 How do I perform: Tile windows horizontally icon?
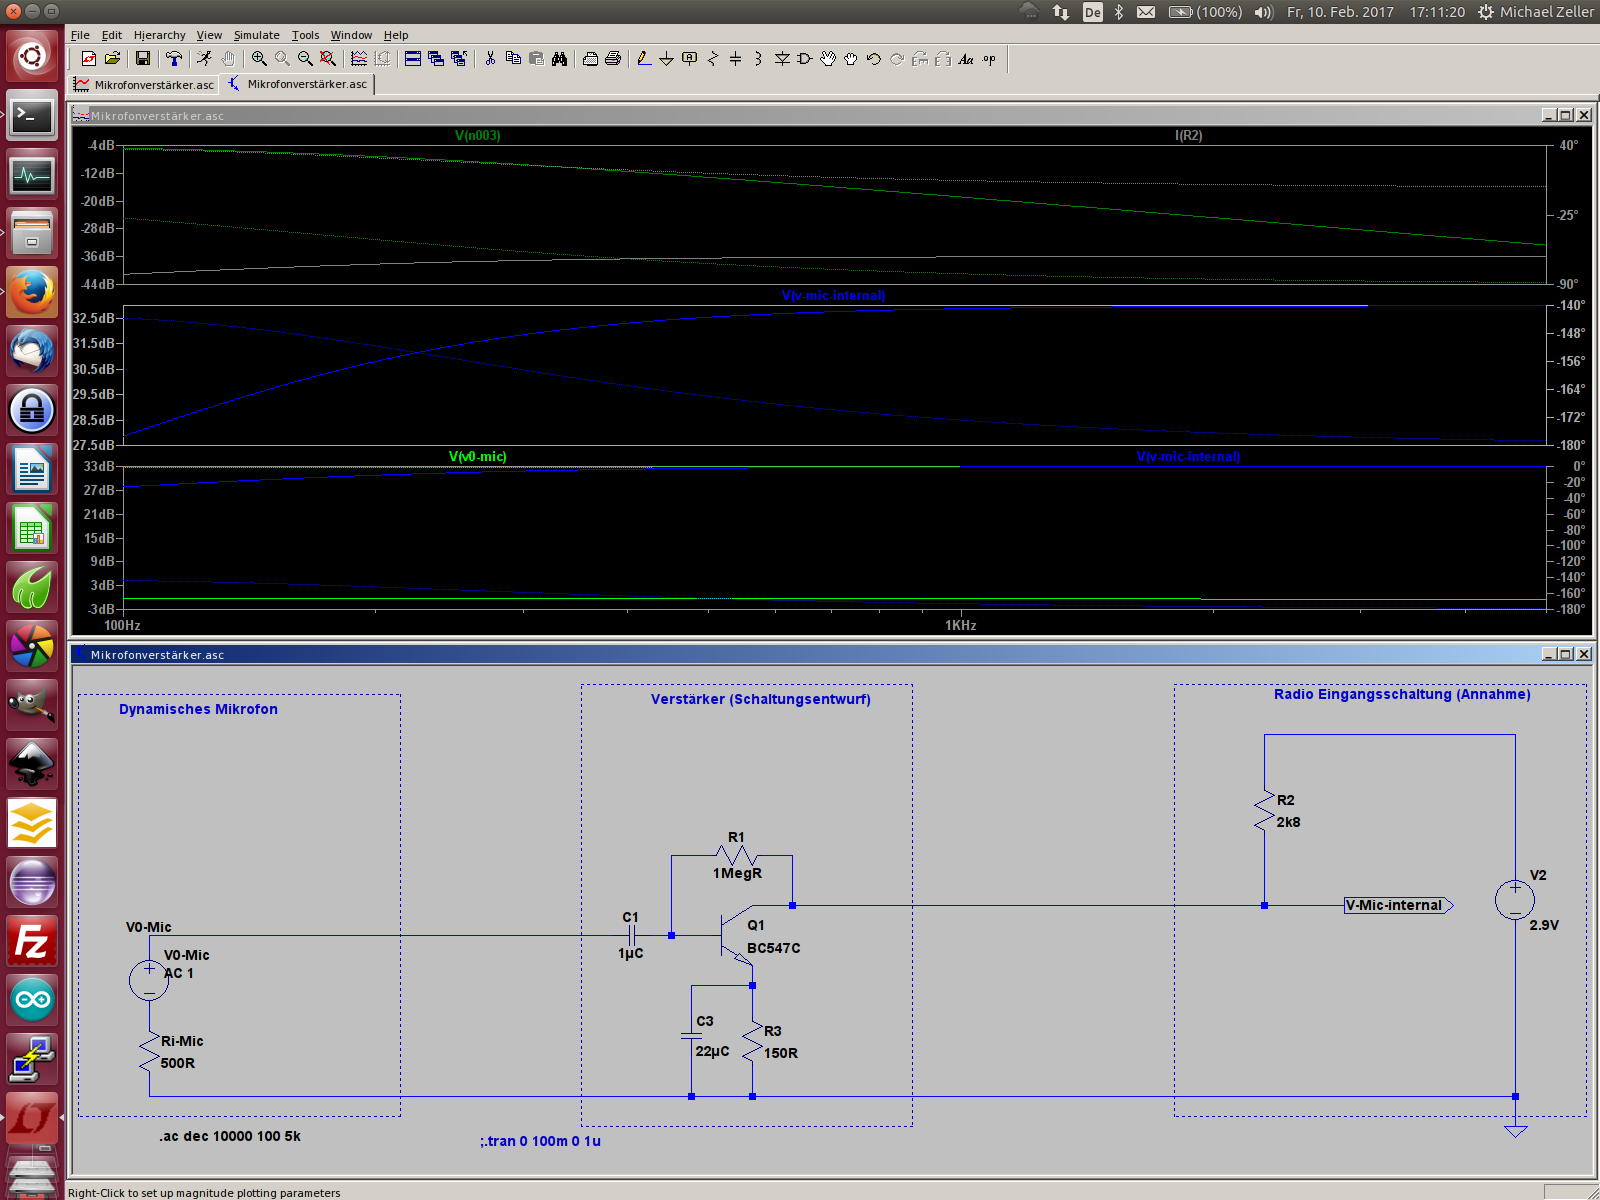tap(413, 59)
